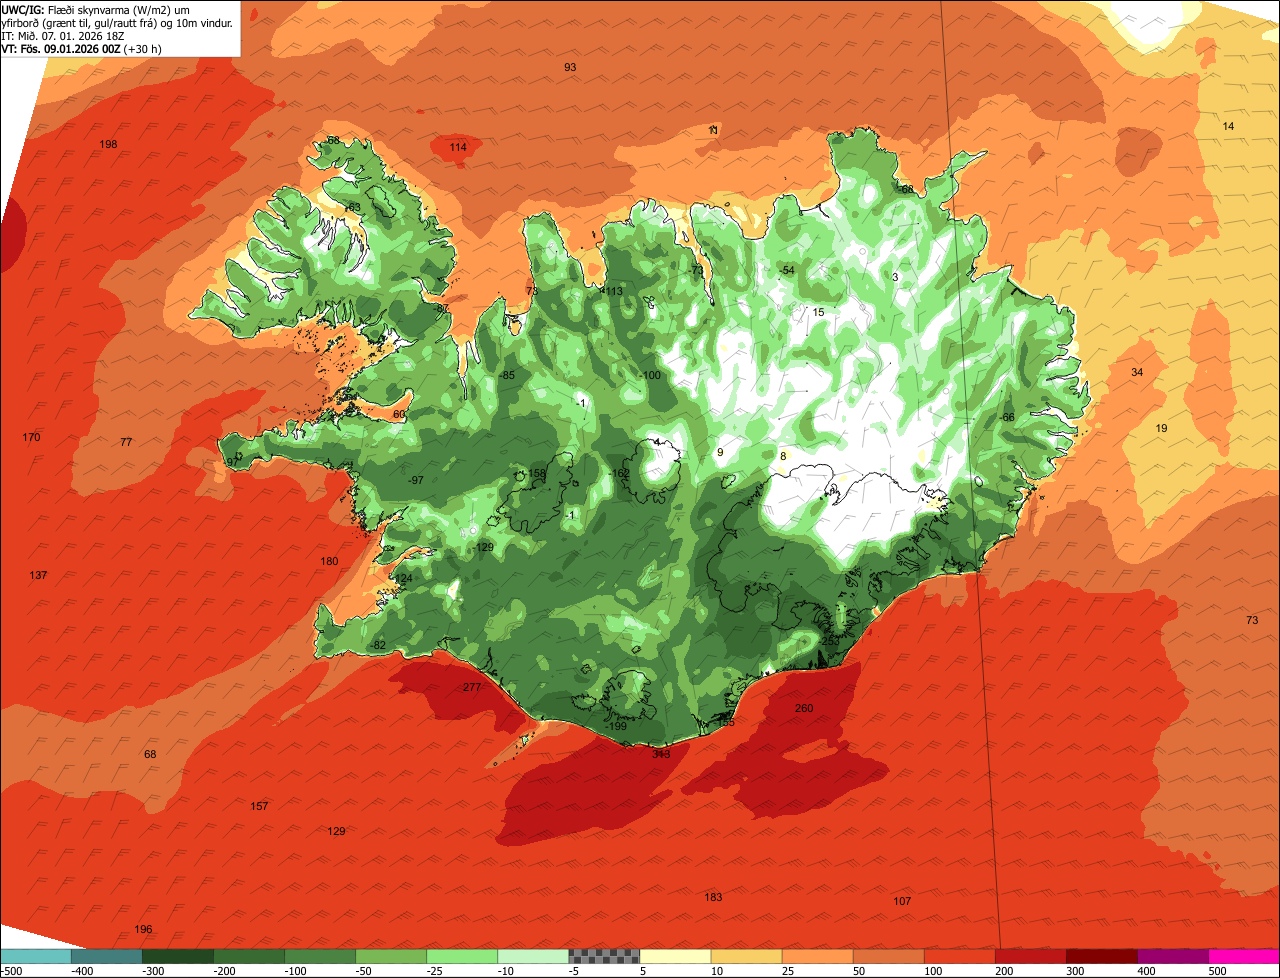Click the purple legend swatch between 400 and 500
Image resolution: width=1280 pixels, height=978 pixels.
[1172, 955]
